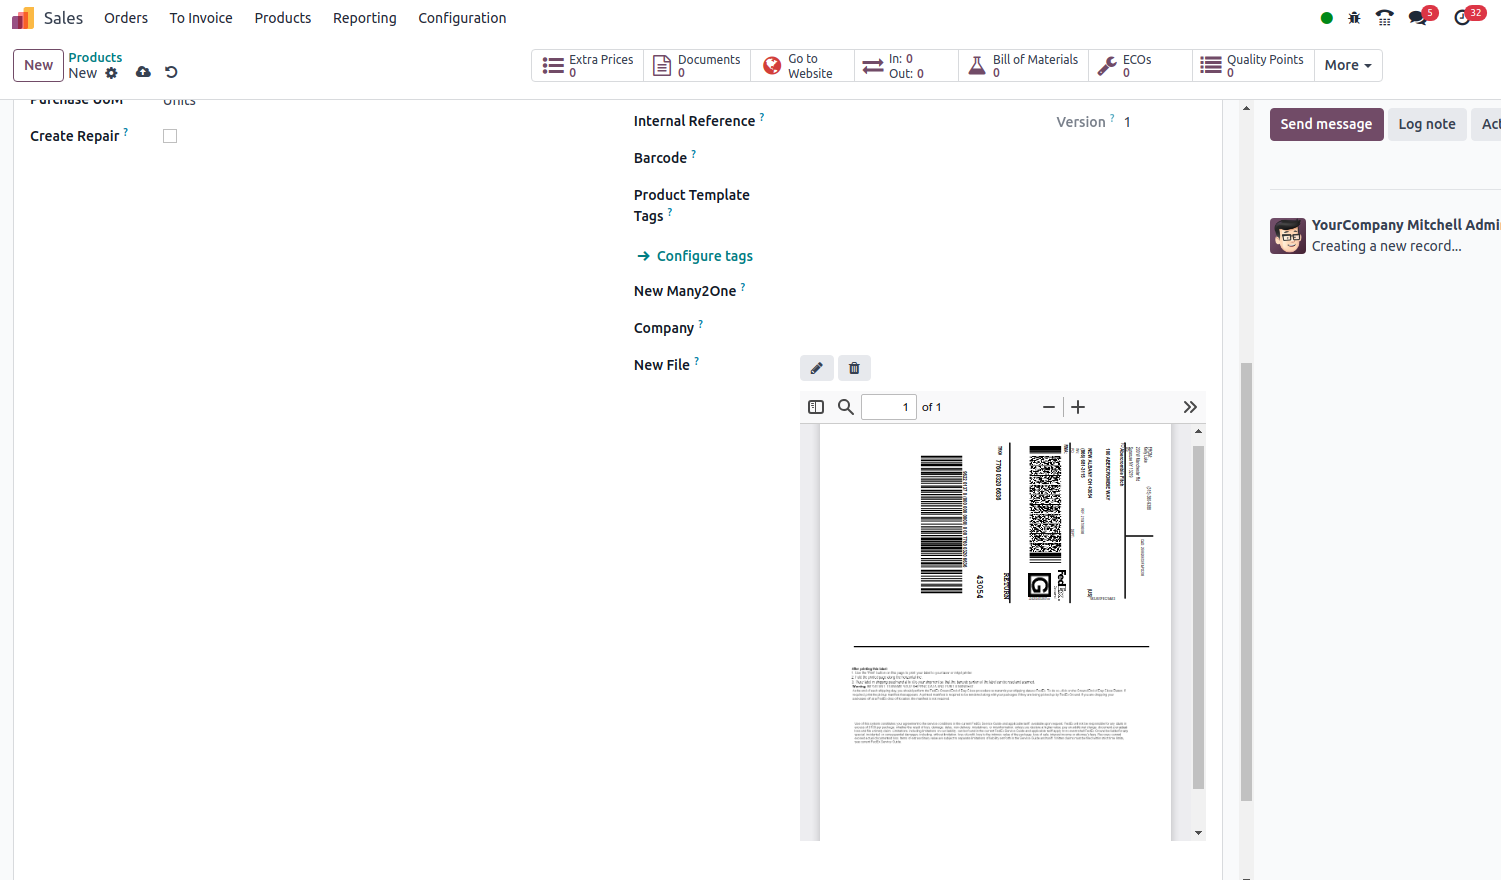Open the Orders menu

(x=126, y=18)
